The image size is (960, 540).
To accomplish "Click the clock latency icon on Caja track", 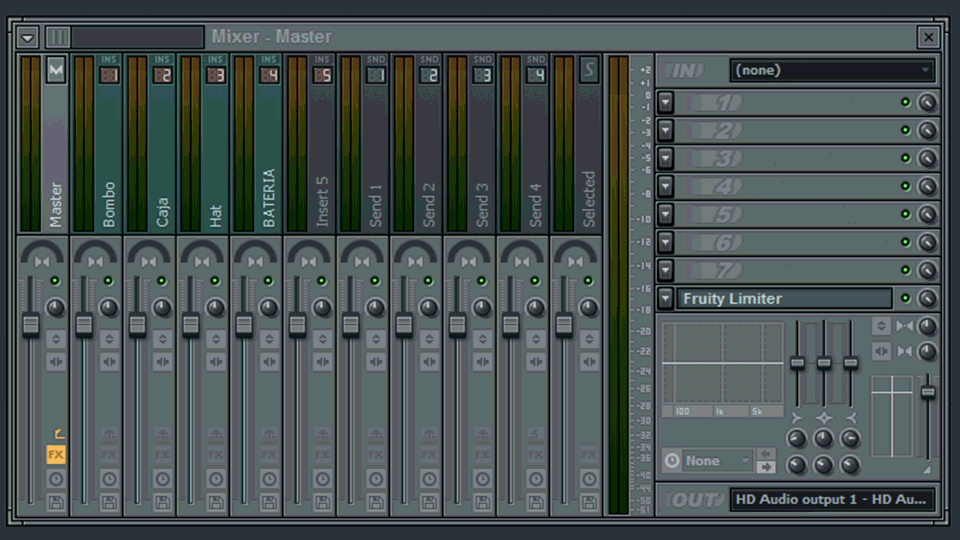I will 163,479.
